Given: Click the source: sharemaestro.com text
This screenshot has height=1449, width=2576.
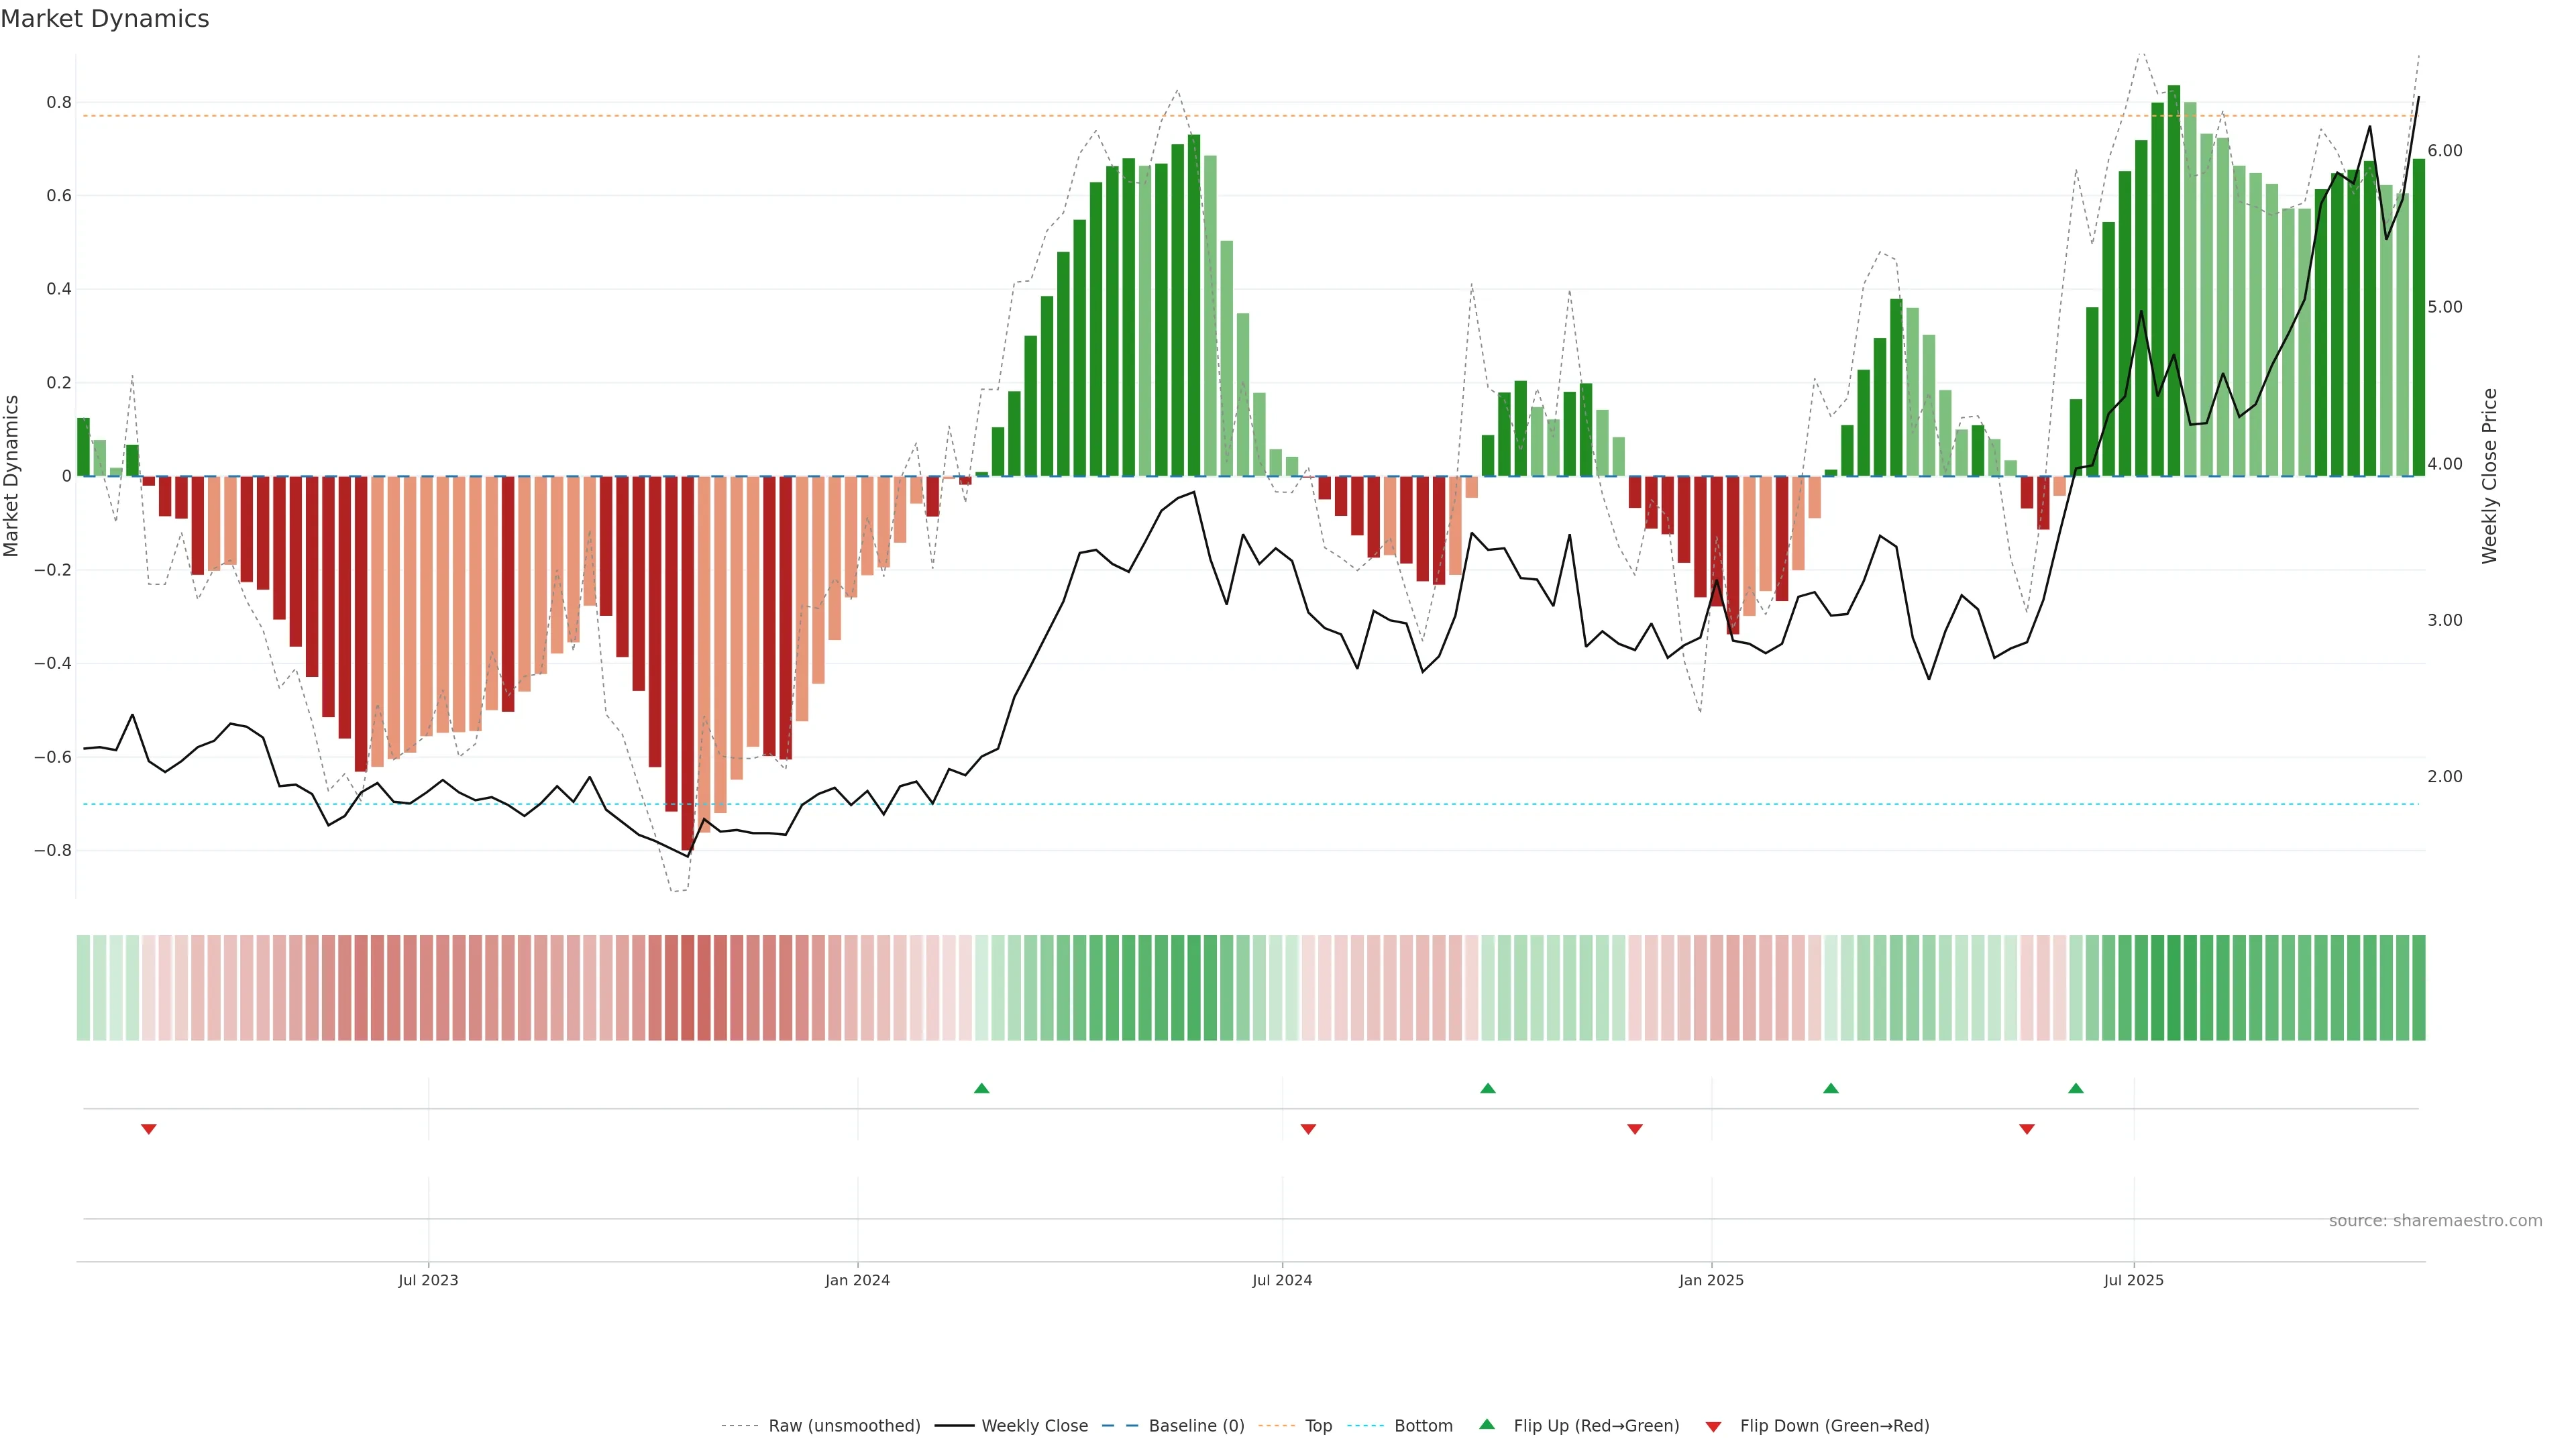Looking at the screenshot, I should coord(2435,1221).
